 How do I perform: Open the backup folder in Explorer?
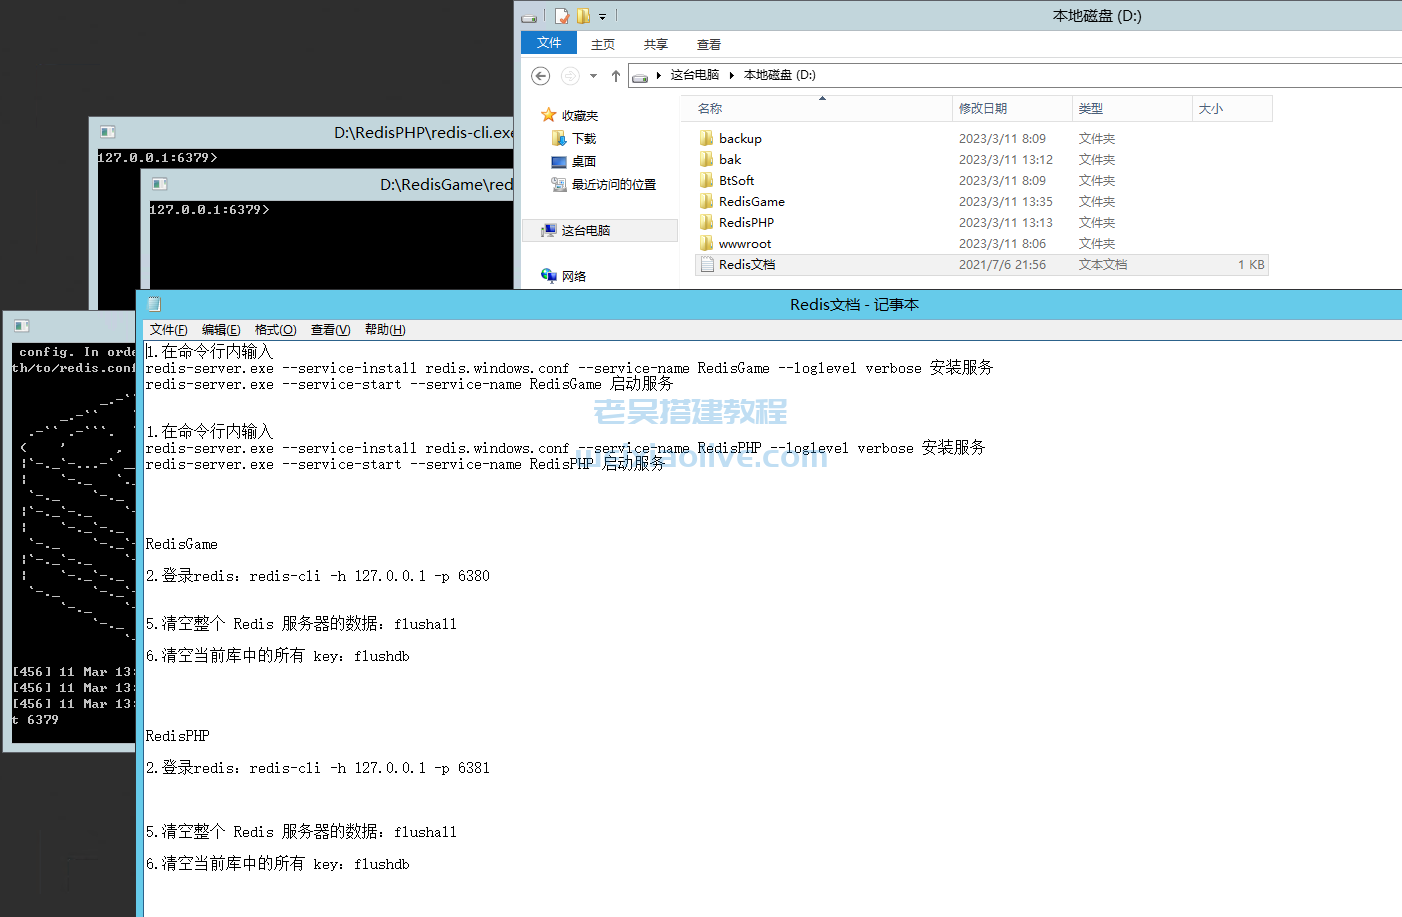pos(740,138)
